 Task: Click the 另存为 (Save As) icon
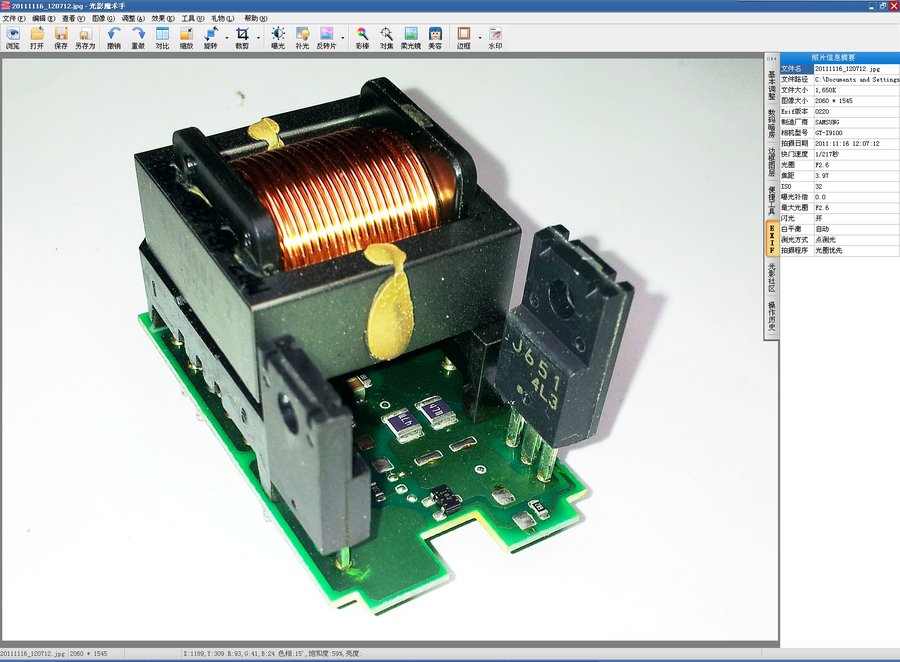85,38
